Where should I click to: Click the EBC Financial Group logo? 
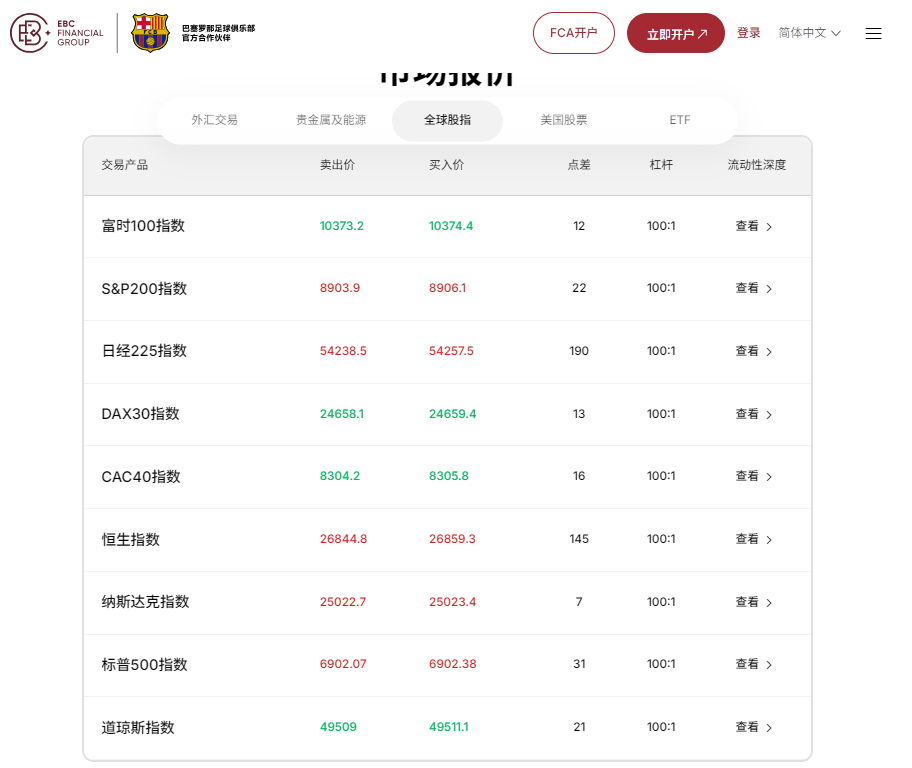point(56,32)
